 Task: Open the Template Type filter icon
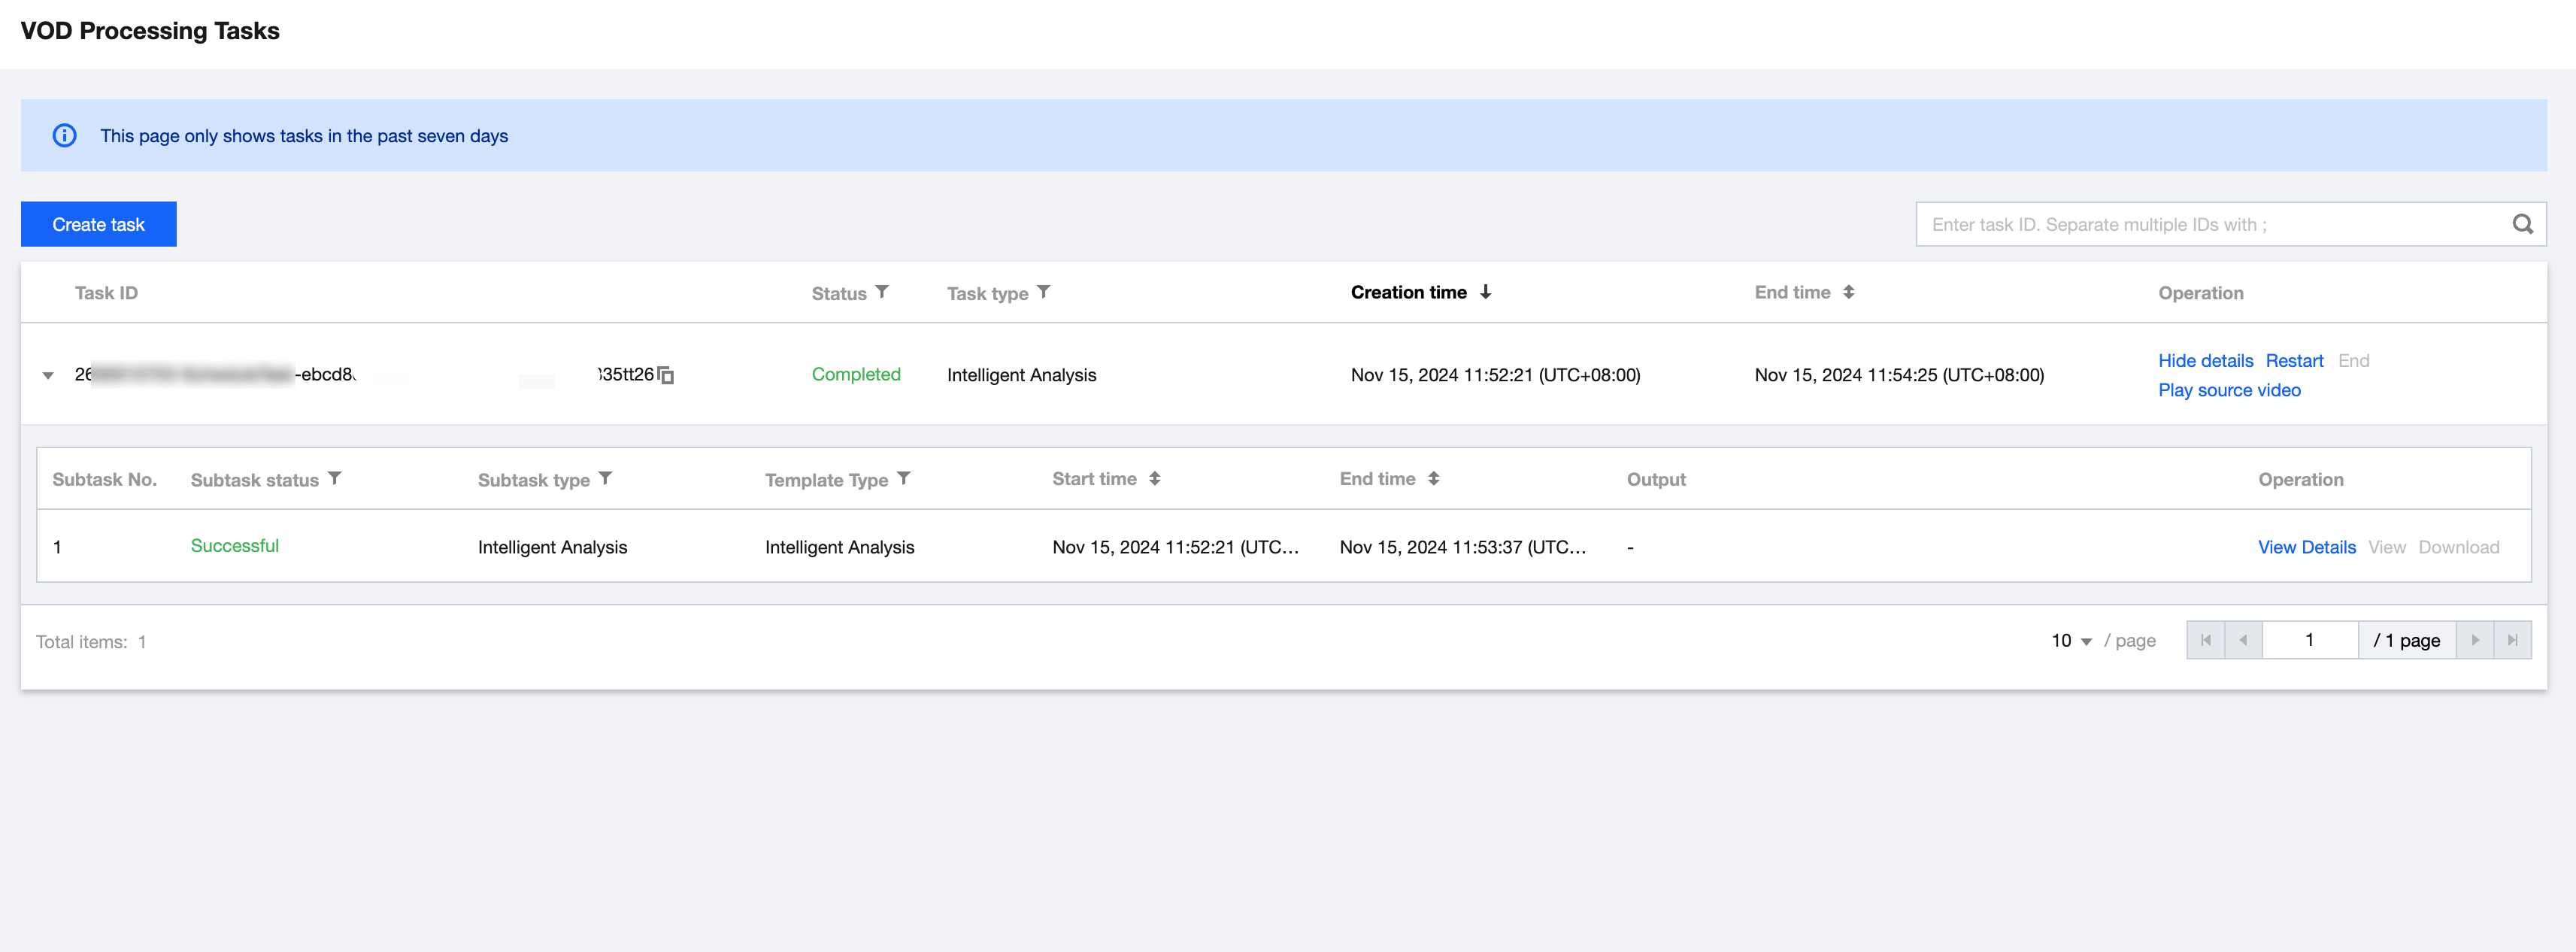[x=903, y=479]
